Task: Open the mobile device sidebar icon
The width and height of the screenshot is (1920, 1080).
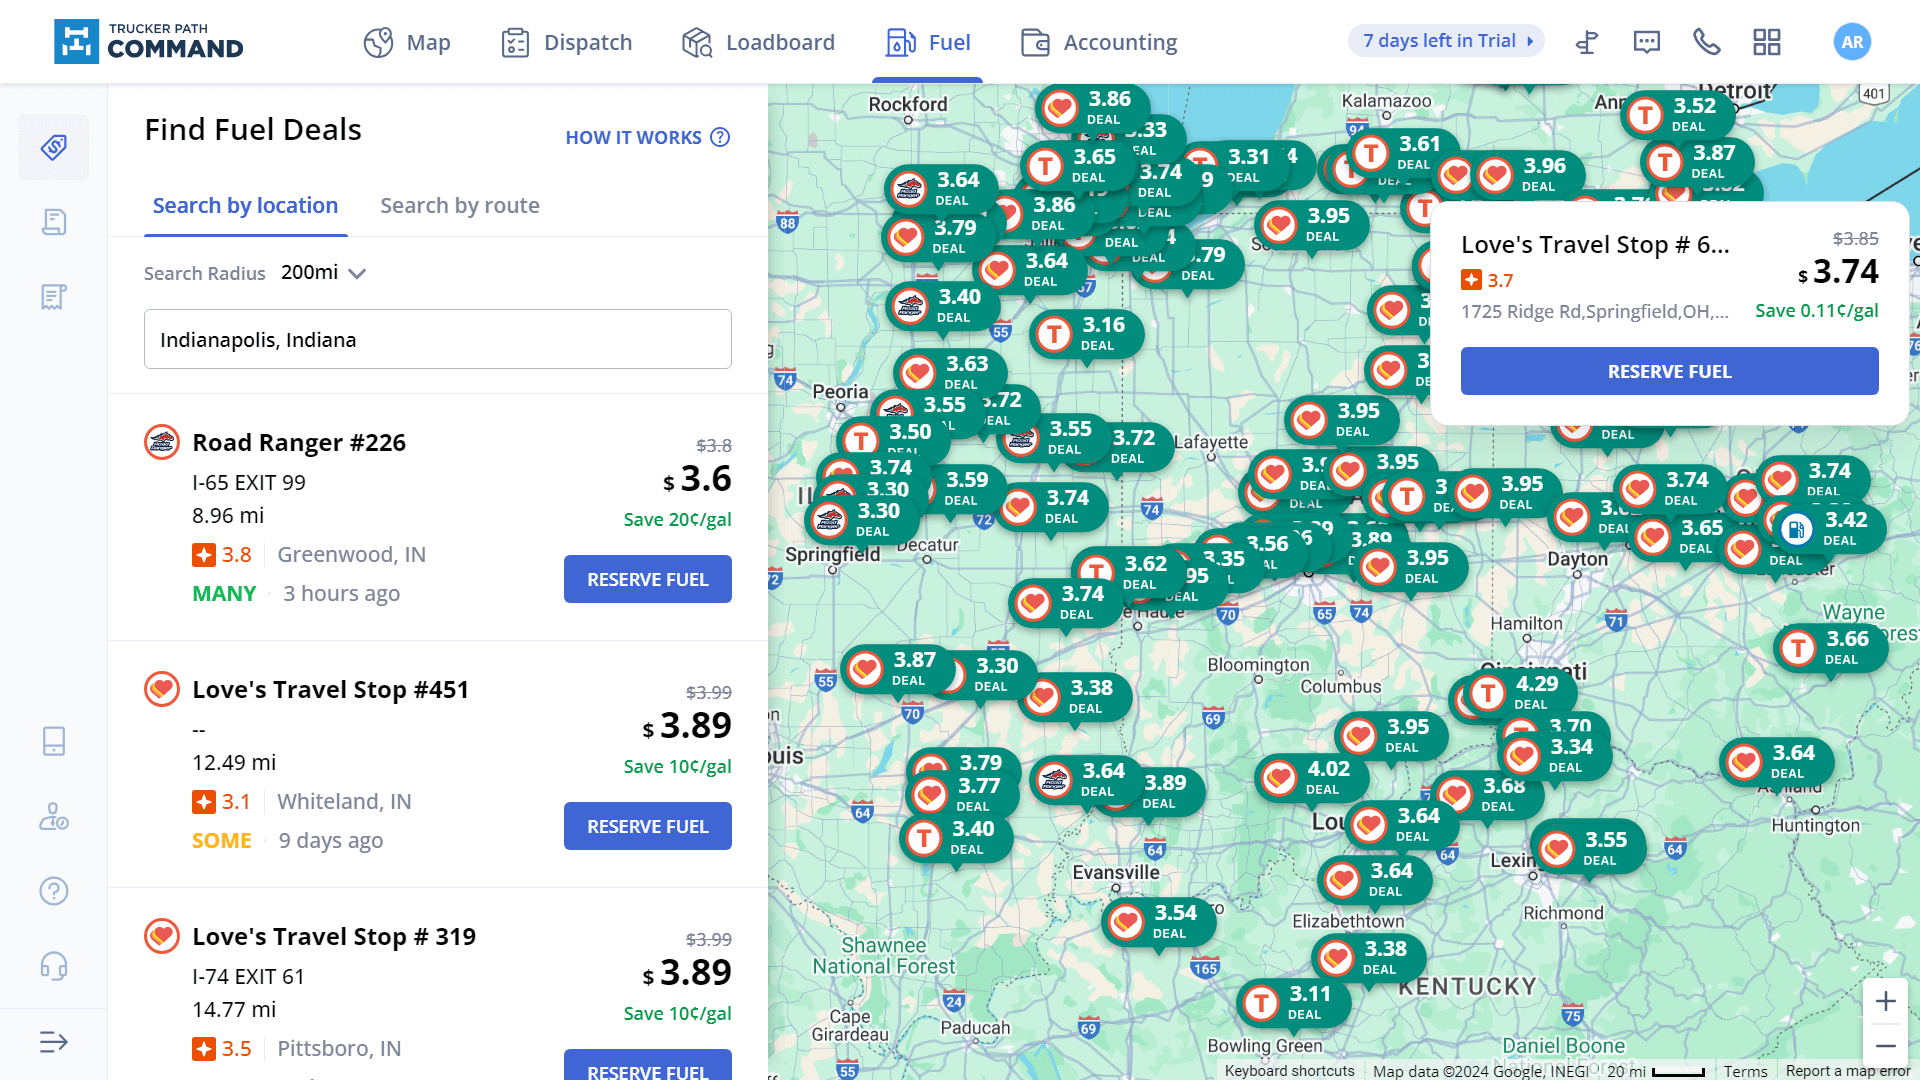Action: [x=54, y=741]
